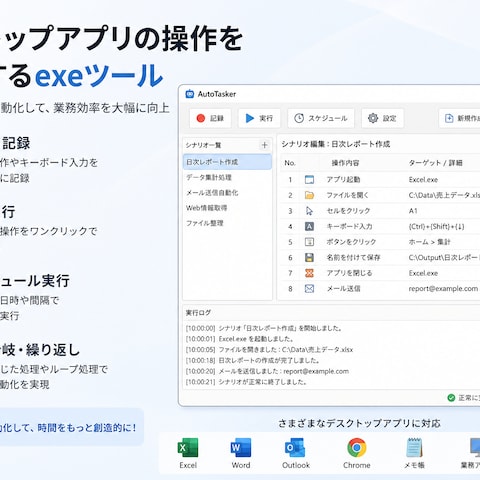This screenshot has width=480, height=480.
Task: Click the 実行 run button
Action: [x=259, y=118]
